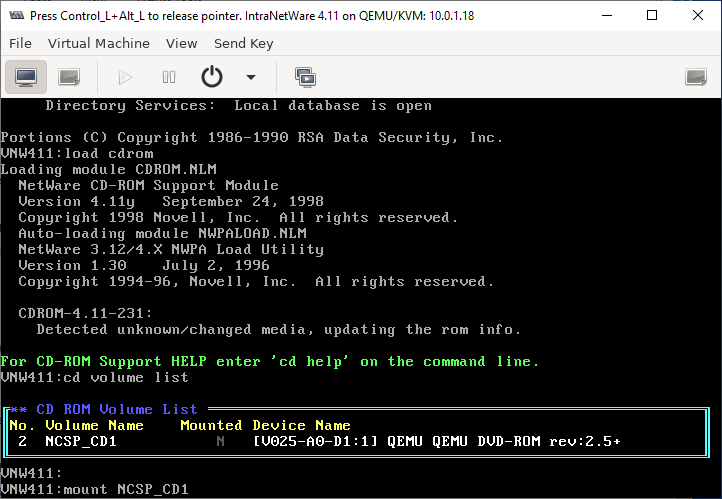Click the 'Device Name' column header
Image resolution: width=722 pixels, height=499 pixels.
302,425
